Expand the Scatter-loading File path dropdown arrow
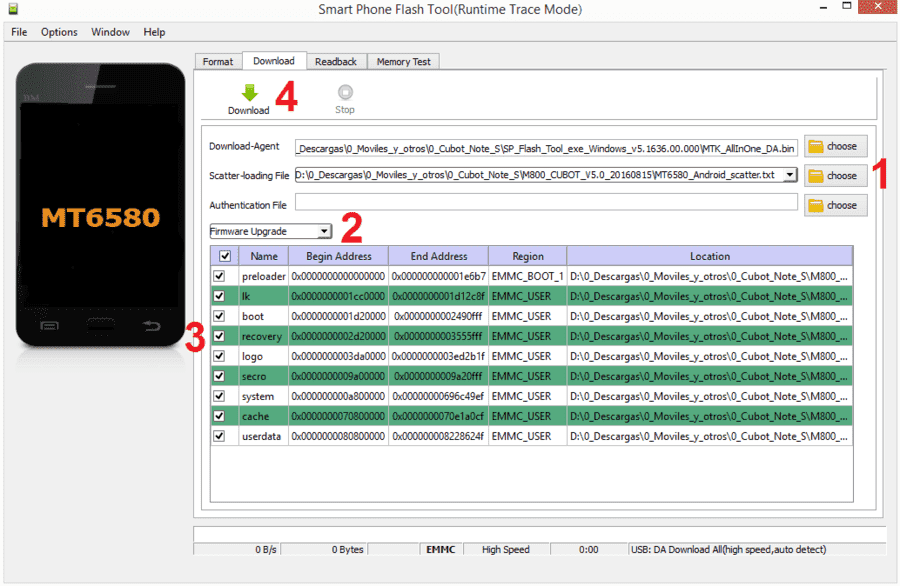The image size is (900, 586). (x=790, y=174)
